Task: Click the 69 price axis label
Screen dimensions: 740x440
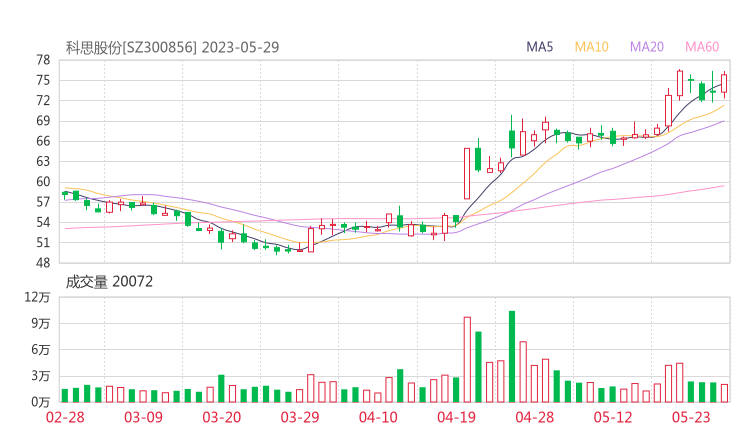Action: coord(43,121)
